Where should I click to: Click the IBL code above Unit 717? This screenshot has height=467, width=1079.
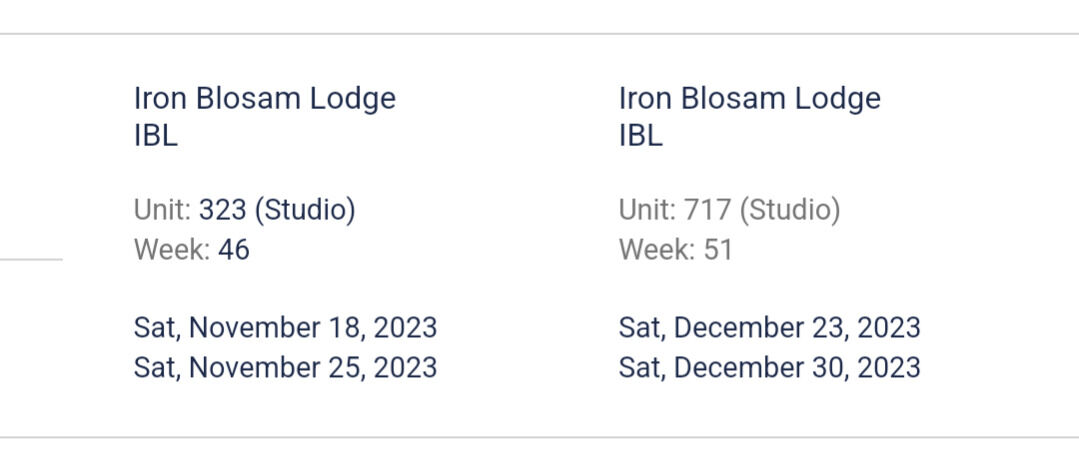(641, 136)
